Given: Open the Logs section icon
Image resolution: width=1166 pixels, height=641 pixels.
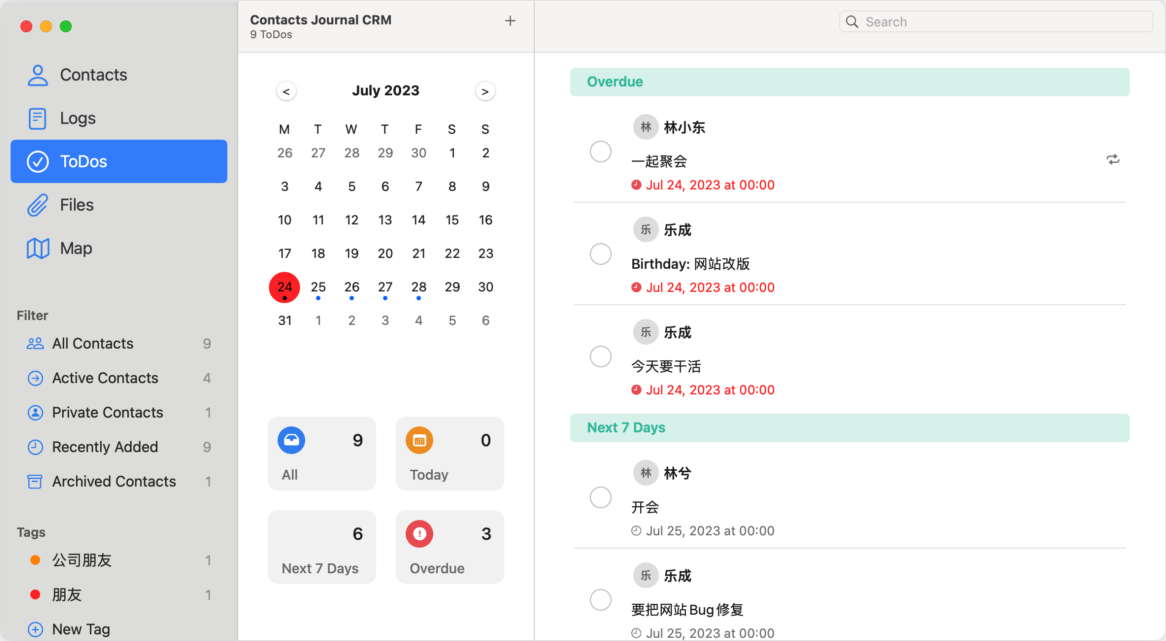Looking at the screenshot, I should (37, 118).
